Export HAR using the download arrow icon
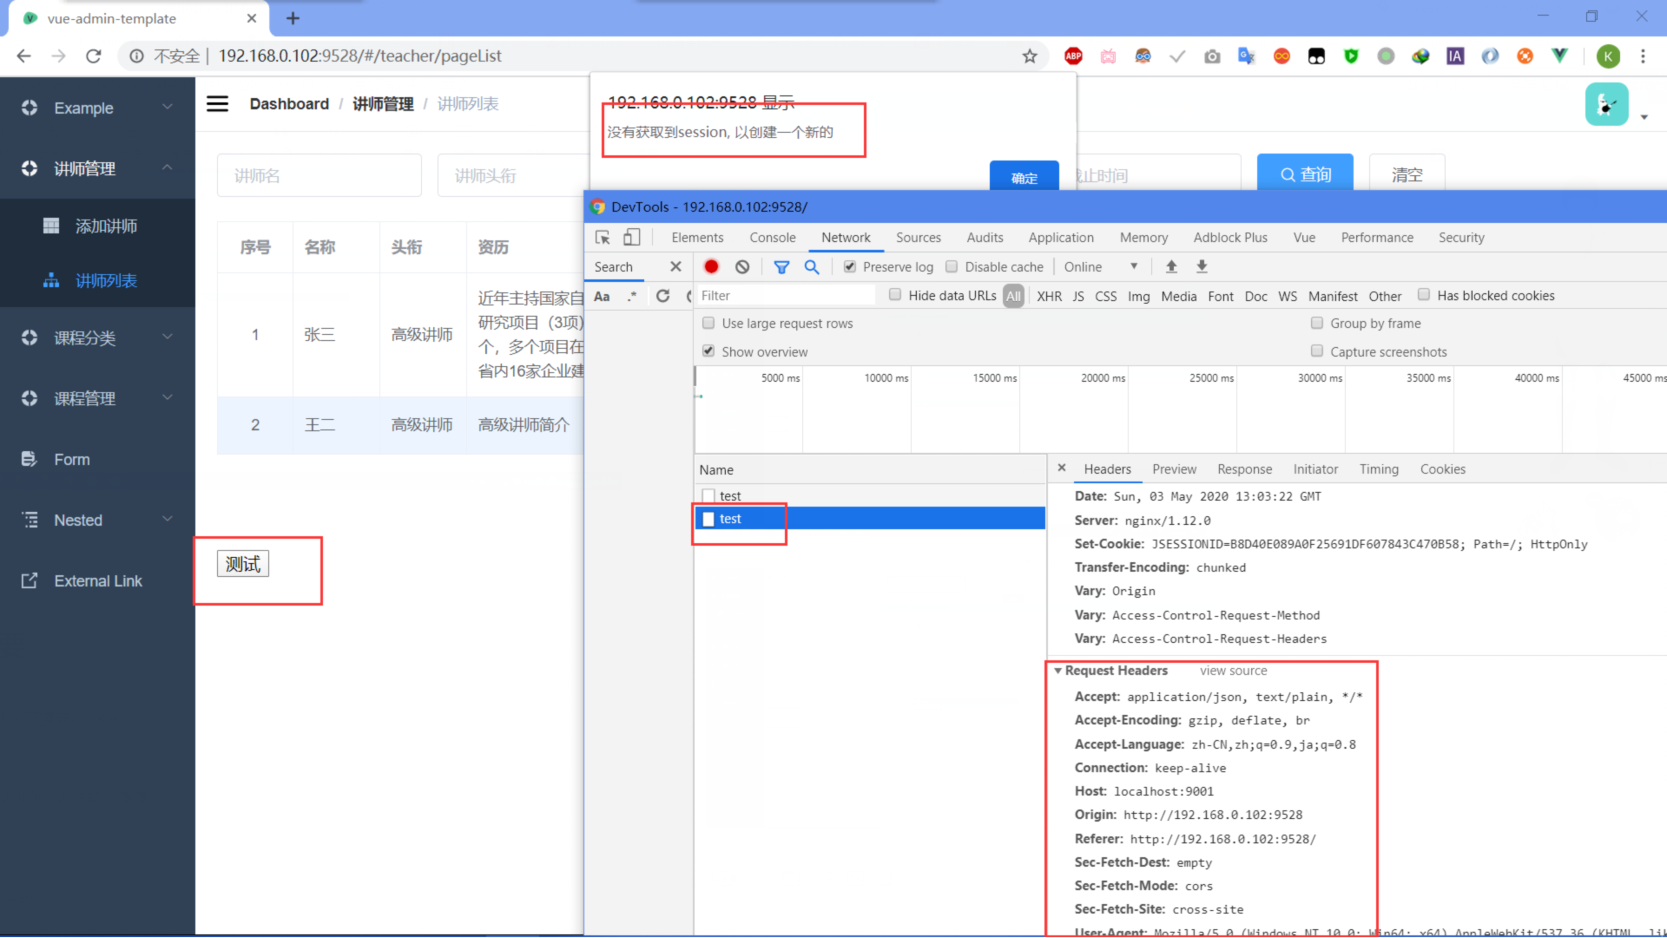1667x938 pixels. (1201, 266)
